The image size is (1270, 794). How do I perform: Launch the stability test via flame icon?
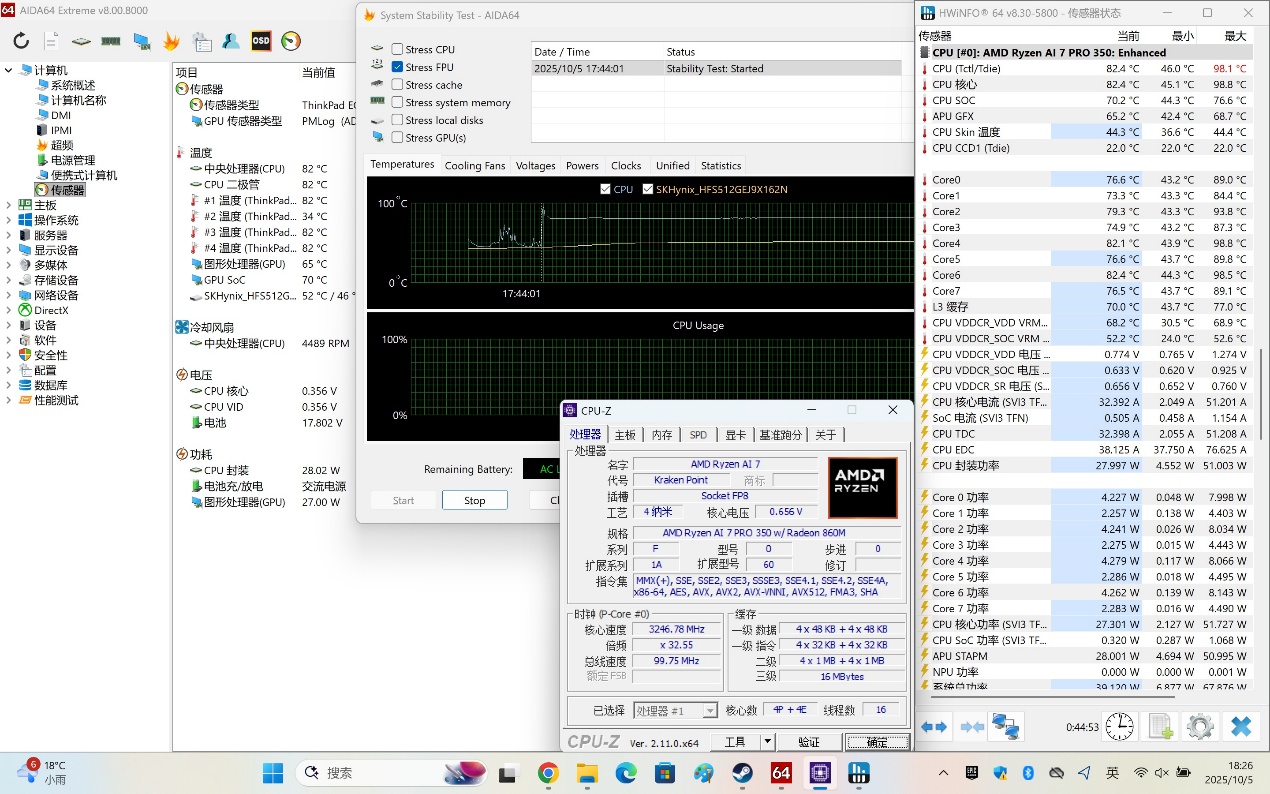(171, 41)
